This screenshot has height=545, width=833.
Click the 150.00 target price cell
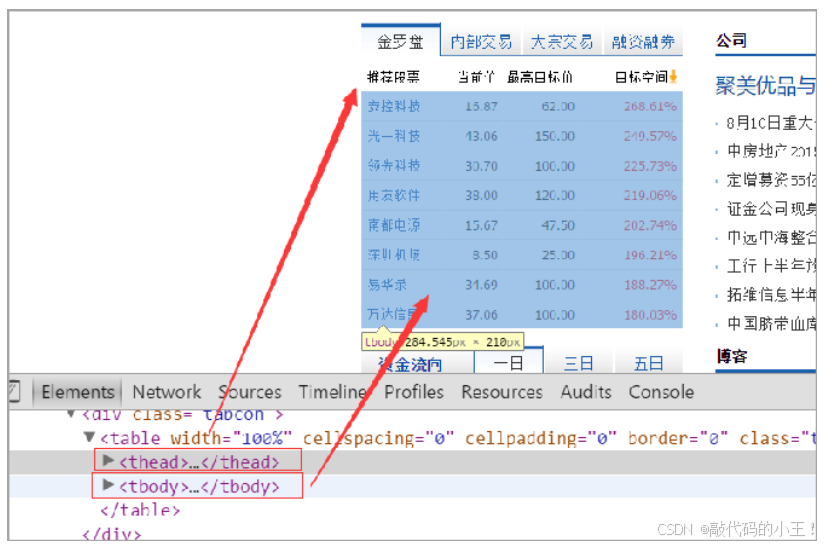pyautogui.click(x=555, y=136)
